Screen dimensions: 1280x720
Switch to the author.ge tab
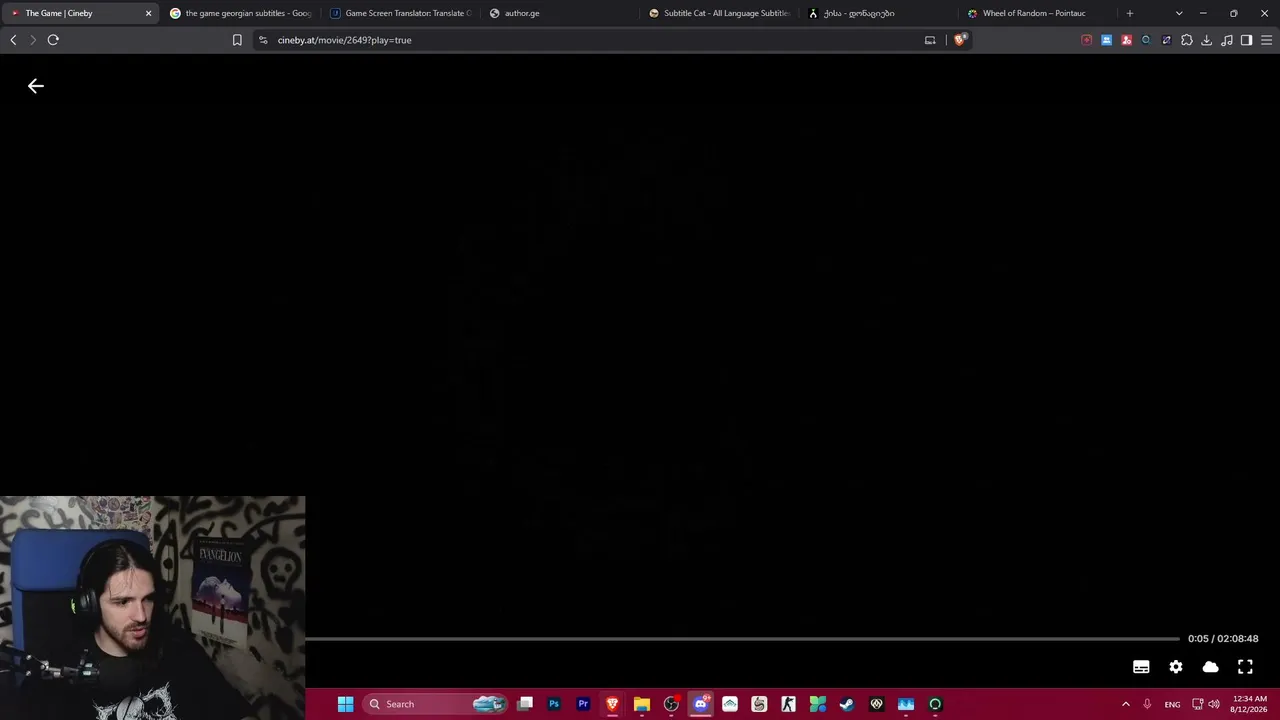560,13
